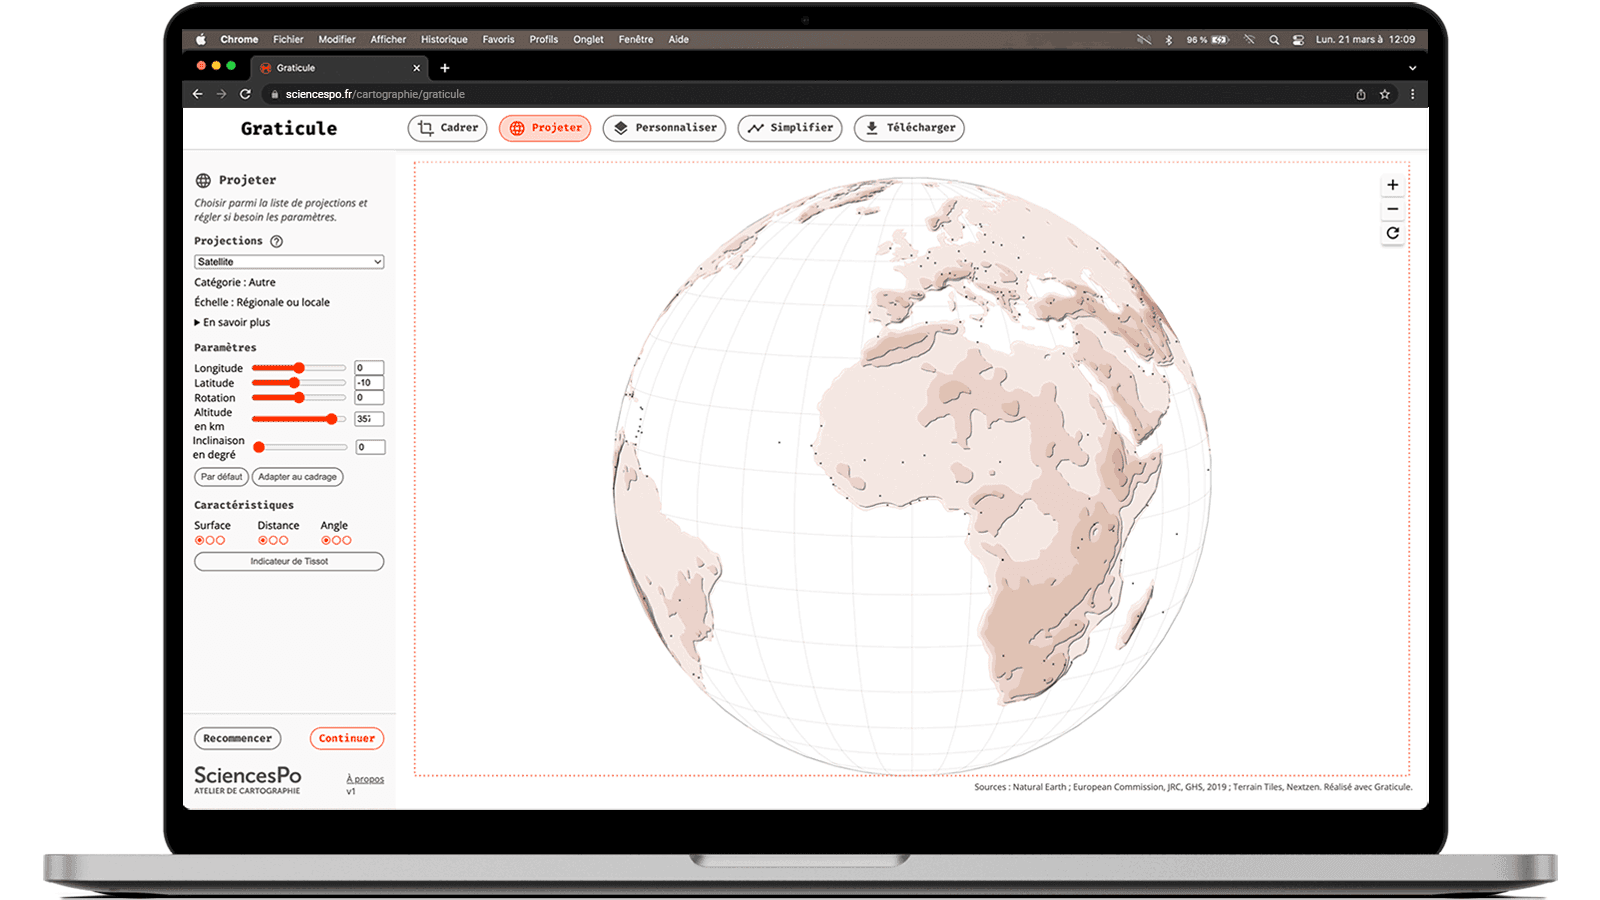1600x900 pixels.
Task: Reload the page in Chrome
Action: coord(245,94)
